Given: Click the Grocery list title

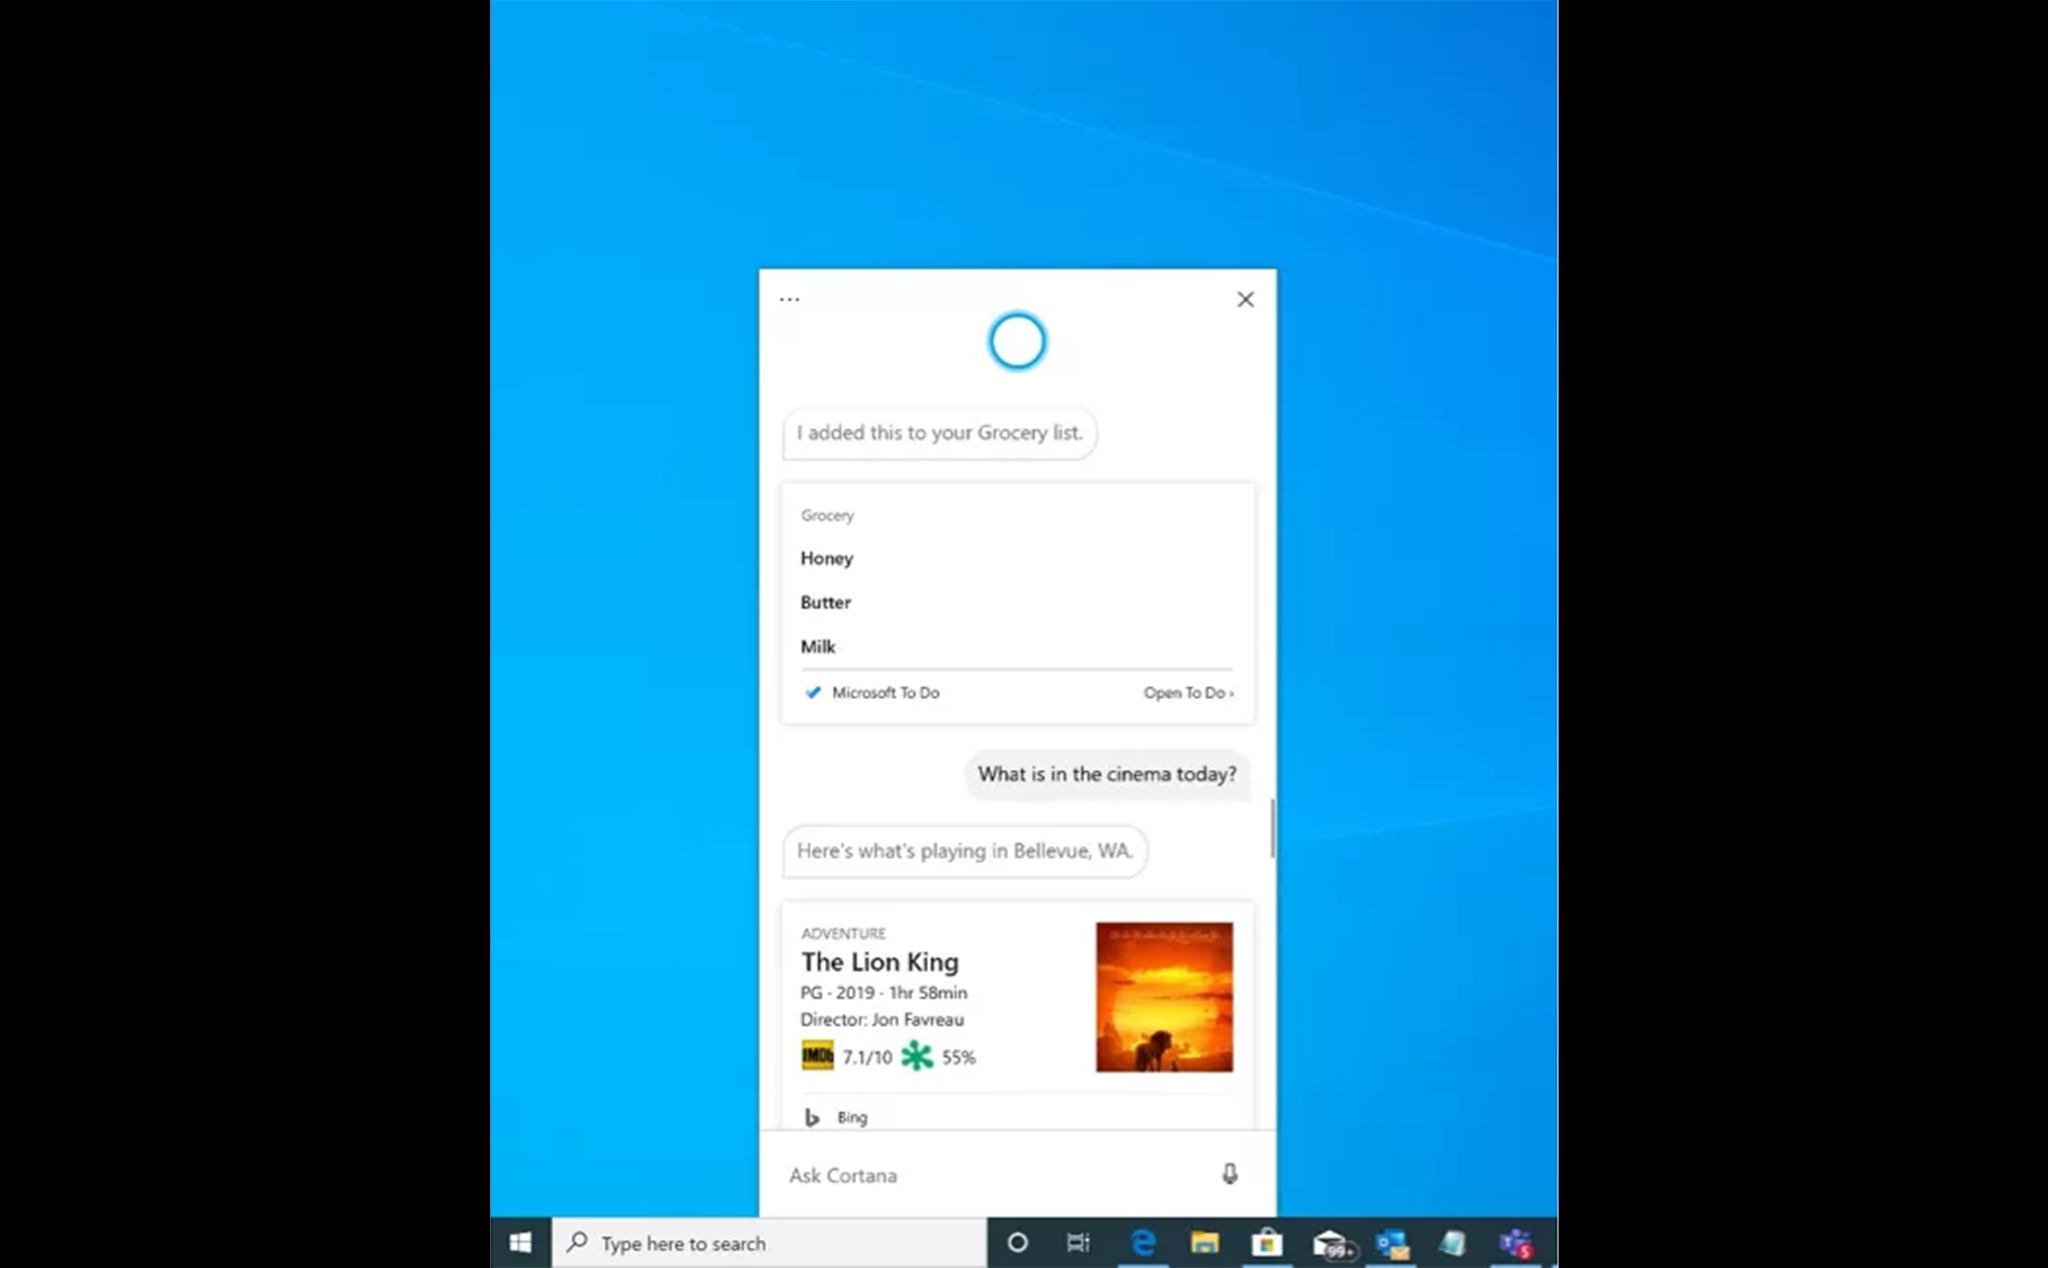Looking at the screenshot, I should point(827,515).
